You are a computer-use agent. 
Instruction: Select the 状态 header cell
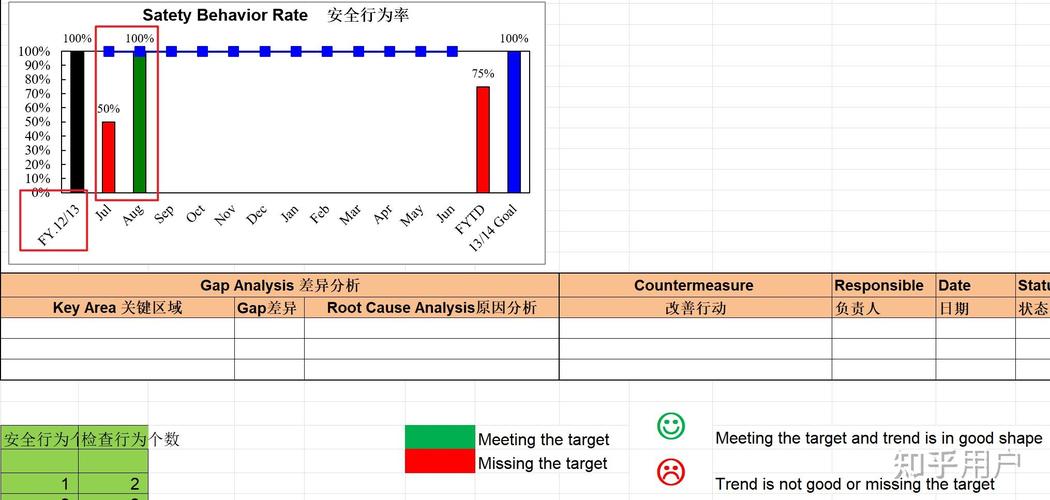[x=1033, y=307]
